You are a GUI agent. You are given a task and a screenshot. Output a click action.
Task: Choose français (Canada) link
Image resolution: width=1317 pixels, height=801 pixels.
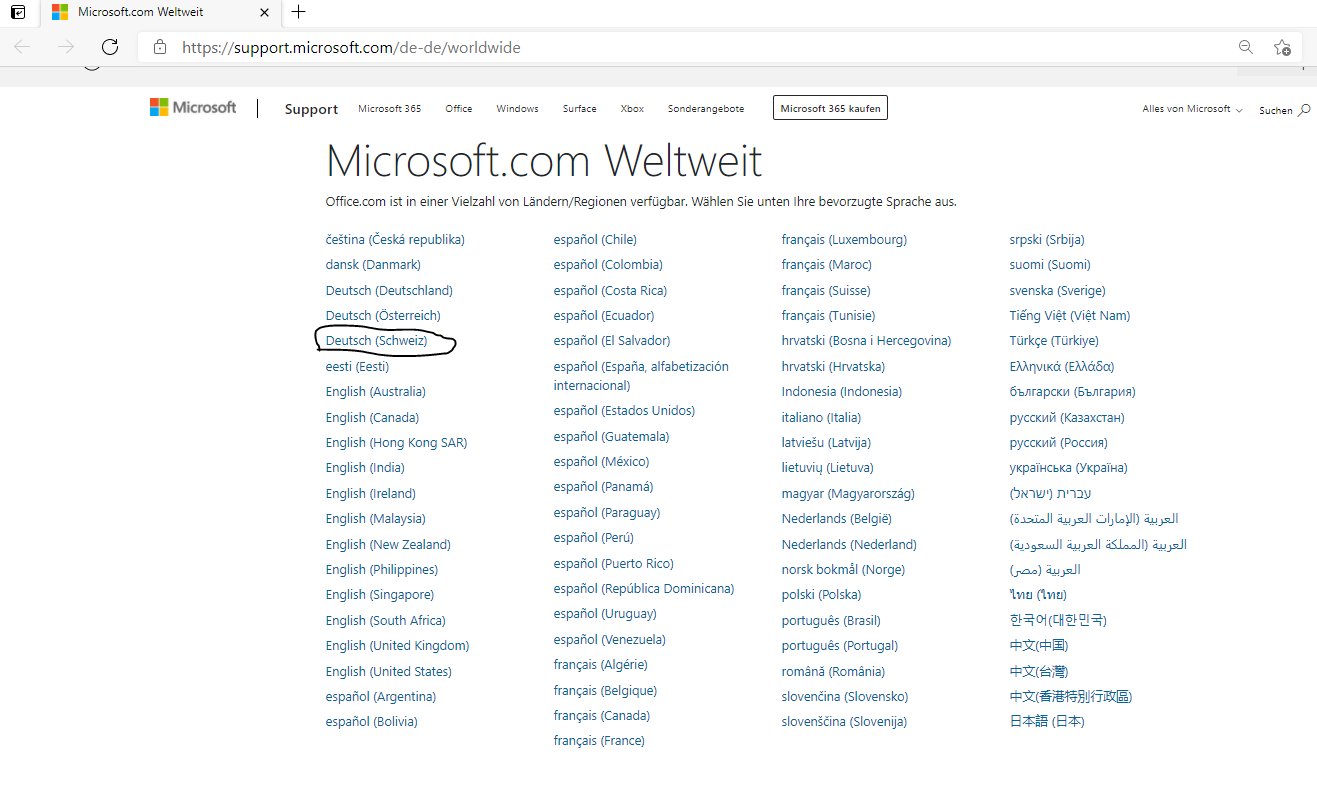click(x=602, y=716)
